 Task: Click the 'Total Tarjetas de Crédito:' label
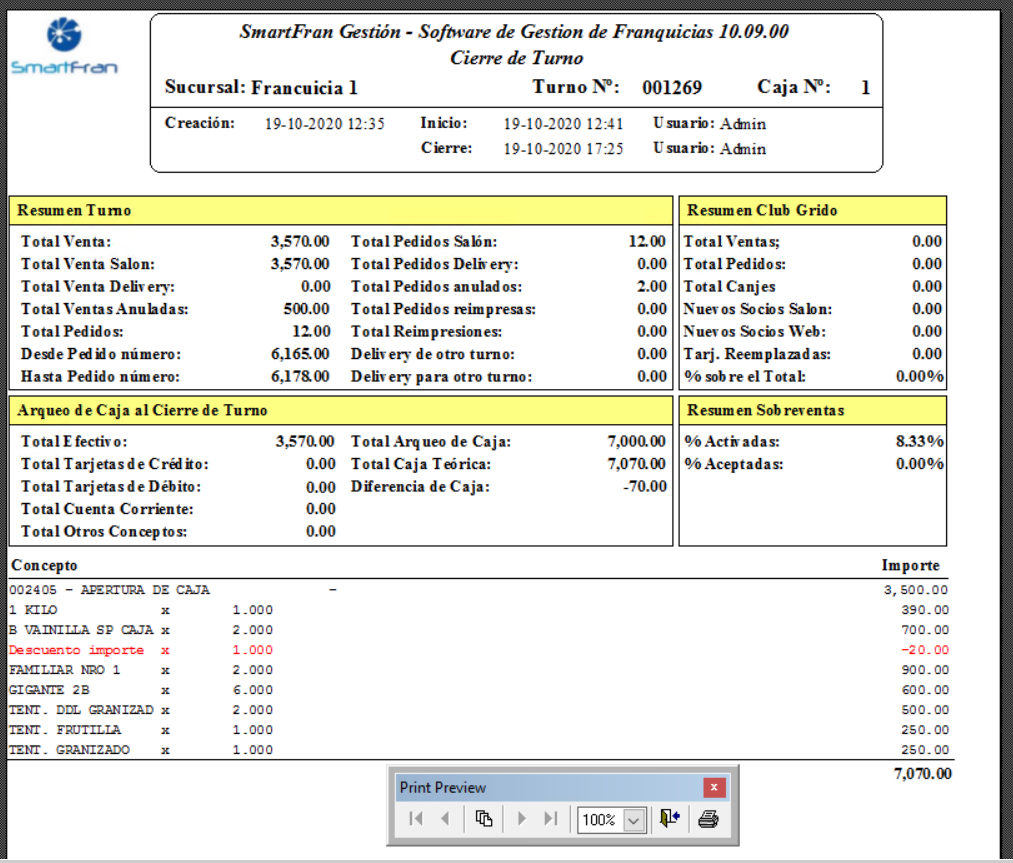click(114, 464)
